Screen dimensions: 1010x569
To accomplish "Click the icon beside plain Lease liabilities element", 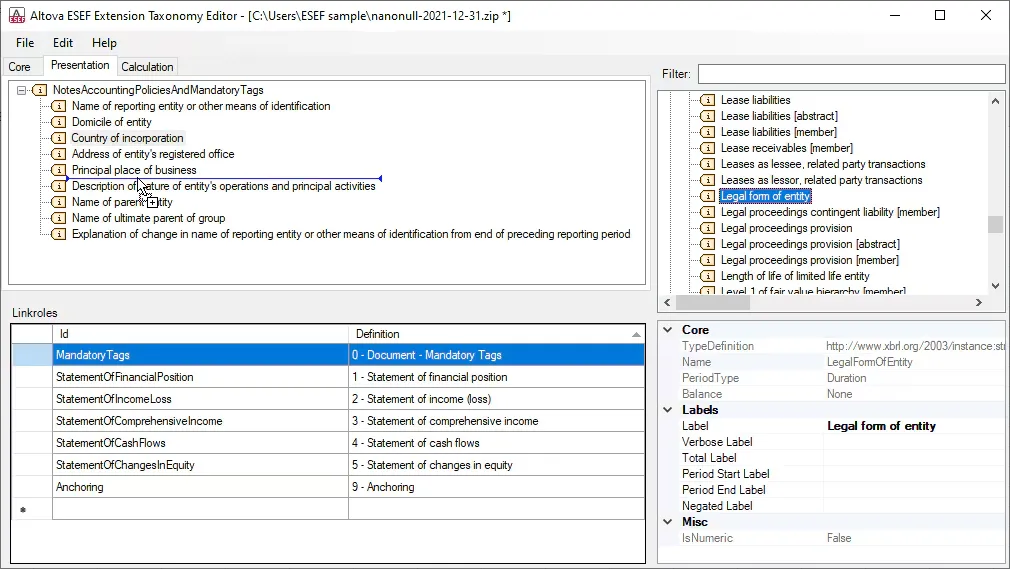I will tap(707, 100).
